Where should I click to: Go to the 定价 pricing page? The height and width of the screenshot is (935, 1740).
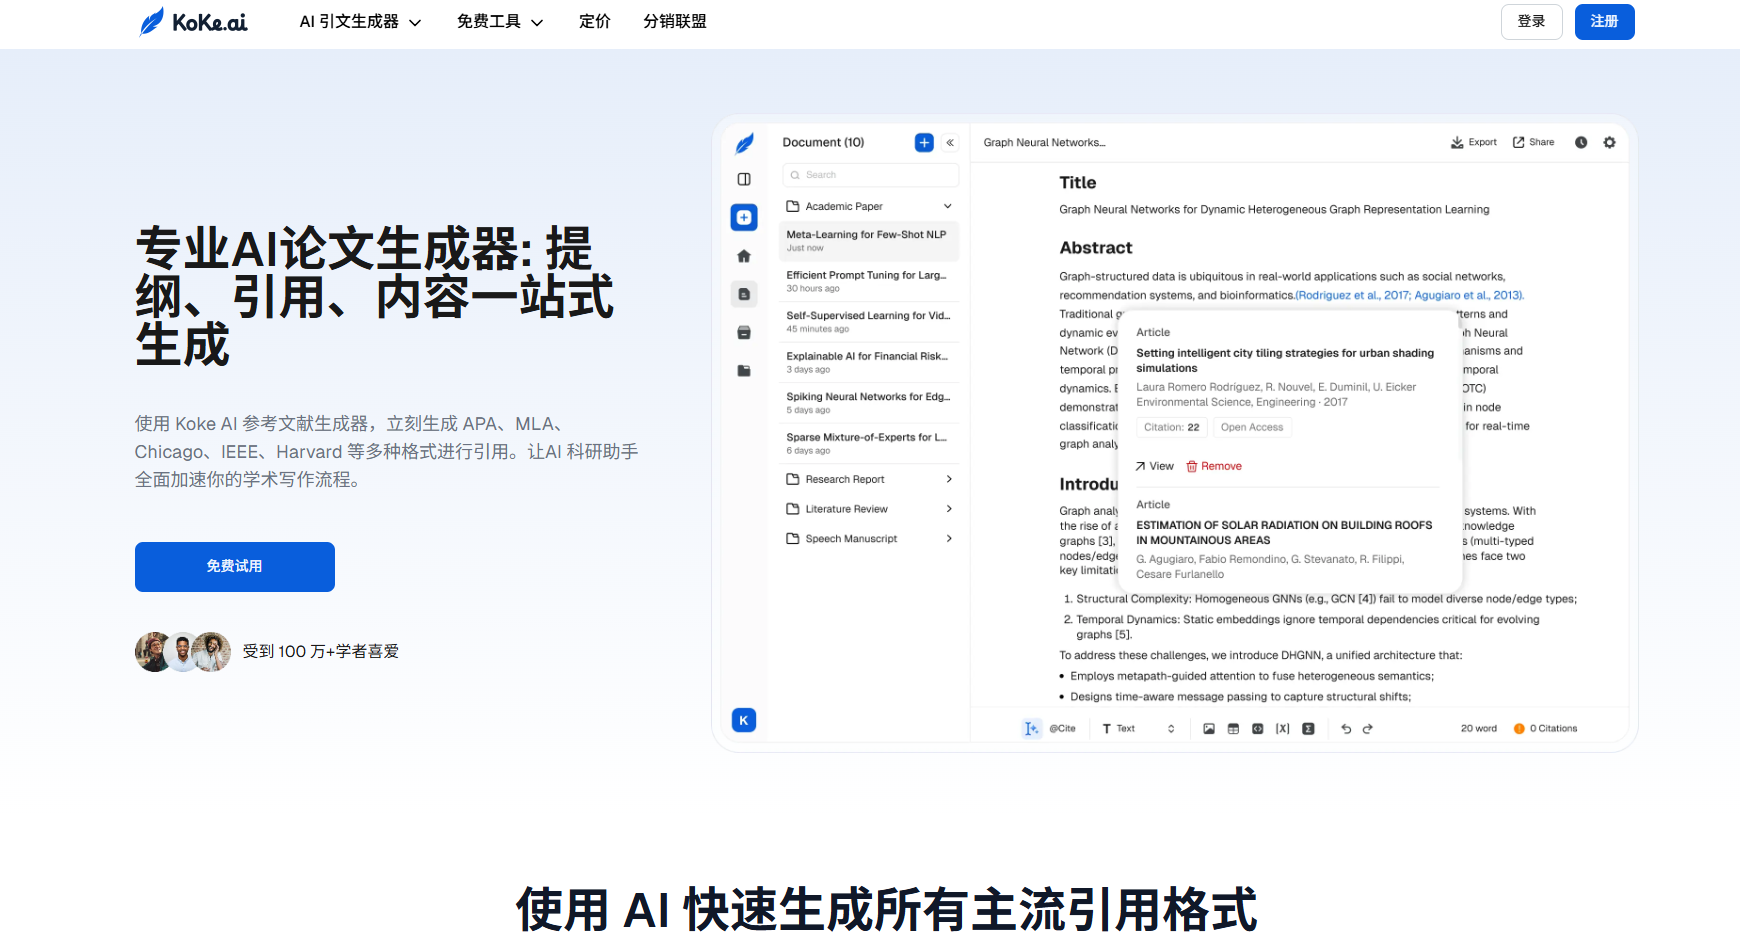(x=594, y=22)
